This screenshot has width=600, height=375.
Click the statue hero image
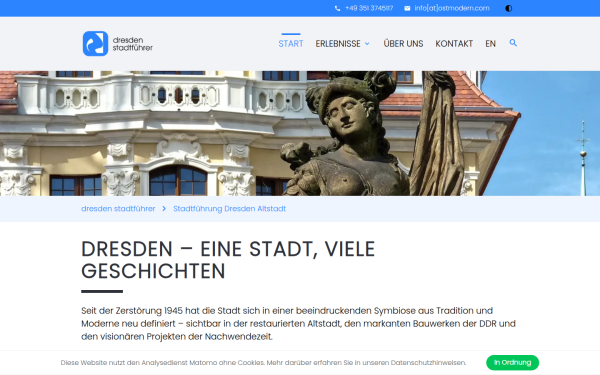click(300, 133)
